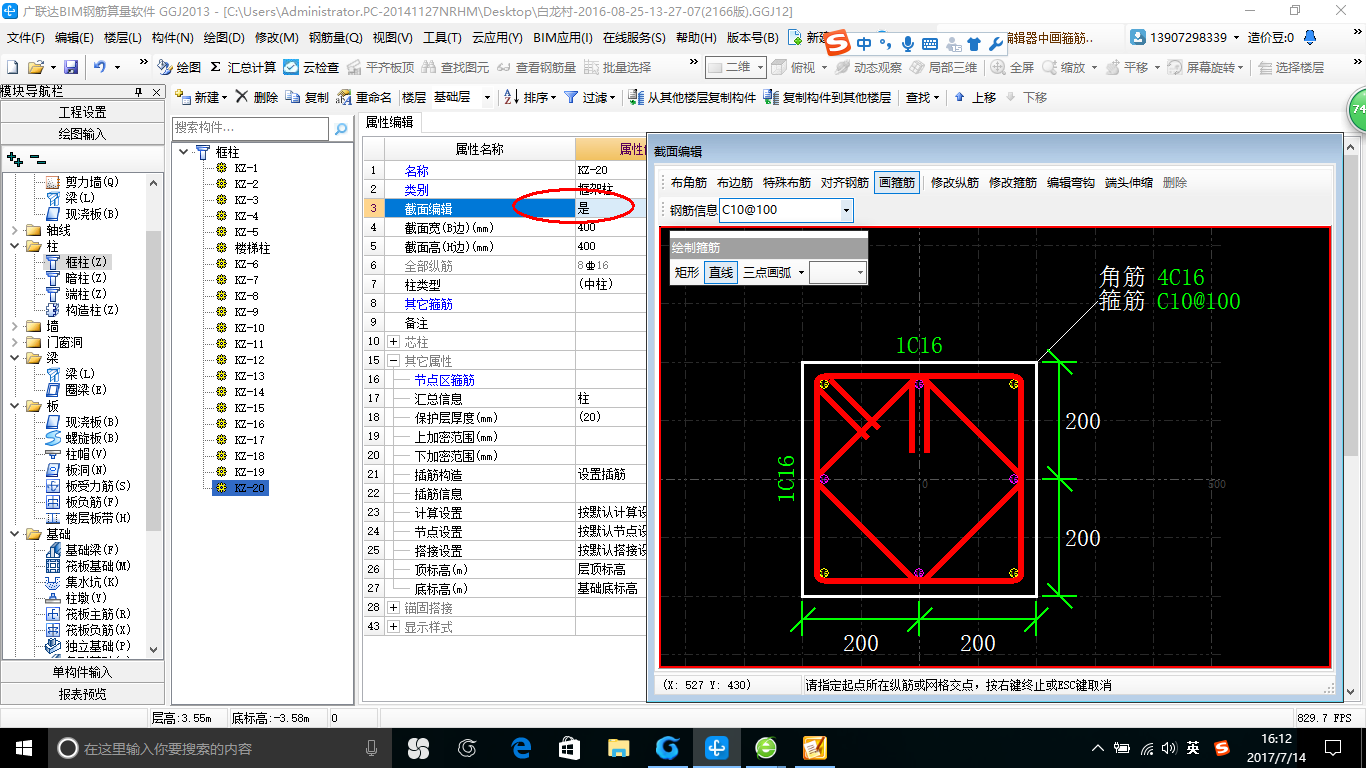Click the Edge browser icon in taskbar
This screenshot has width=1366, height=768.
pyautogui.click(x=520, y=747)
